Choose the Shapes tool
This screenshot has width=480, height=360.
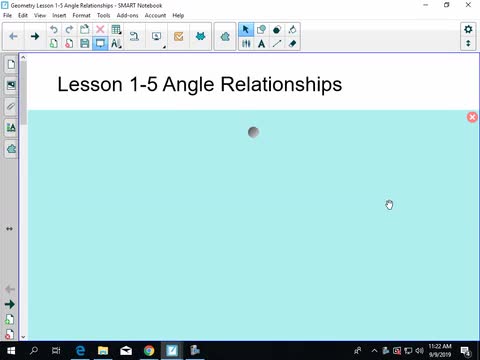point(262,30)
